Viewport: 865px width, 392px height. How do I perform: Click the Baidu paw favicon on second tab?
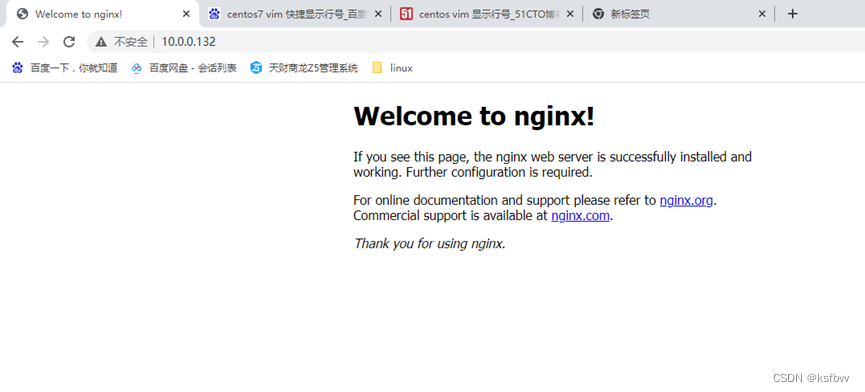215,14
